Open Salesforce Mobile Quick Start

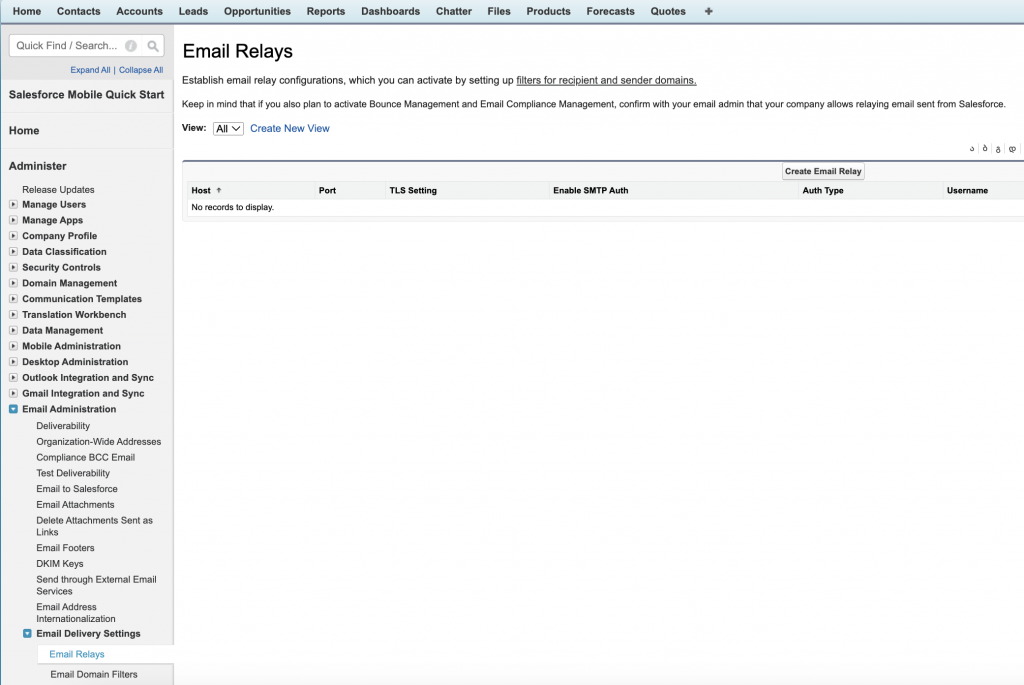tap(86, 95)
